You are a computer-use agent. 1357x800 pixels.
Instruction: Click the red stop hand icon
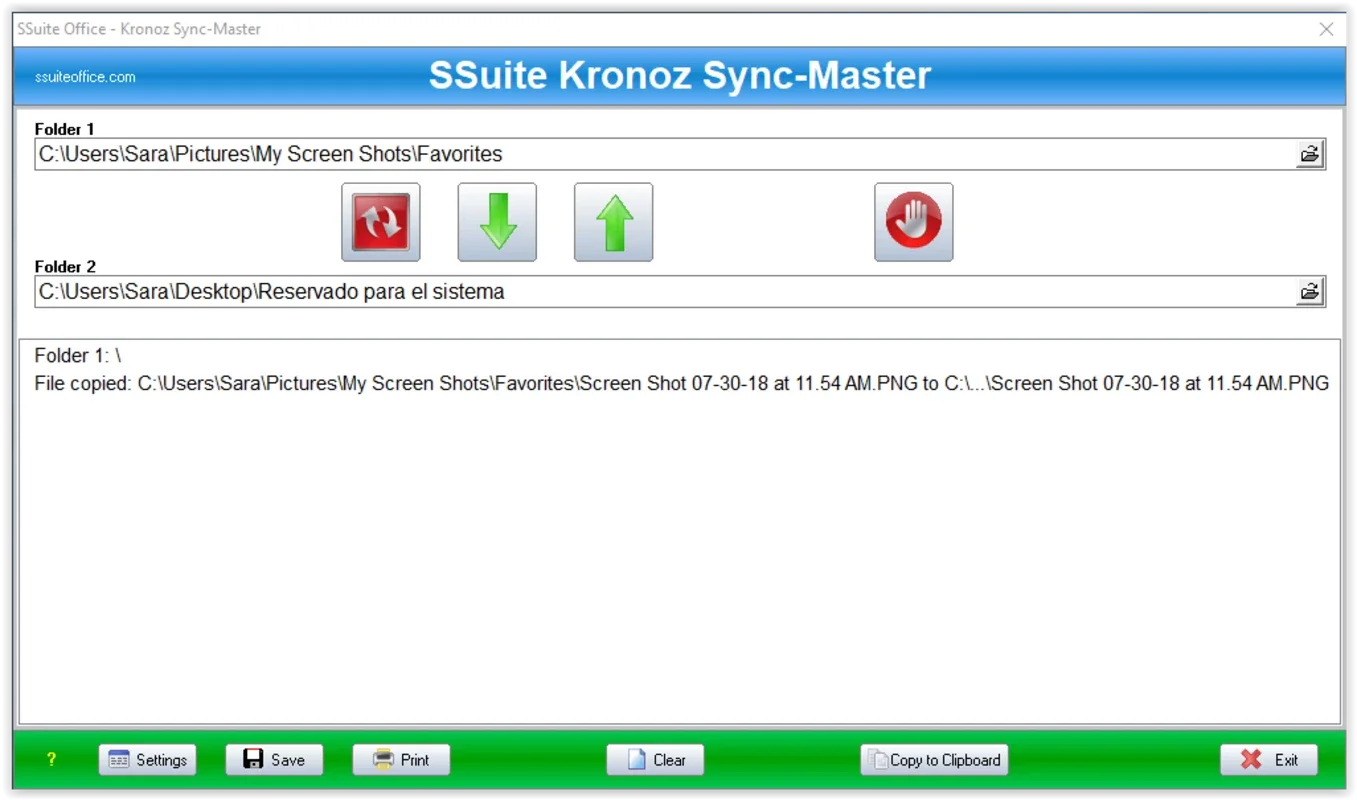point(914,222)
